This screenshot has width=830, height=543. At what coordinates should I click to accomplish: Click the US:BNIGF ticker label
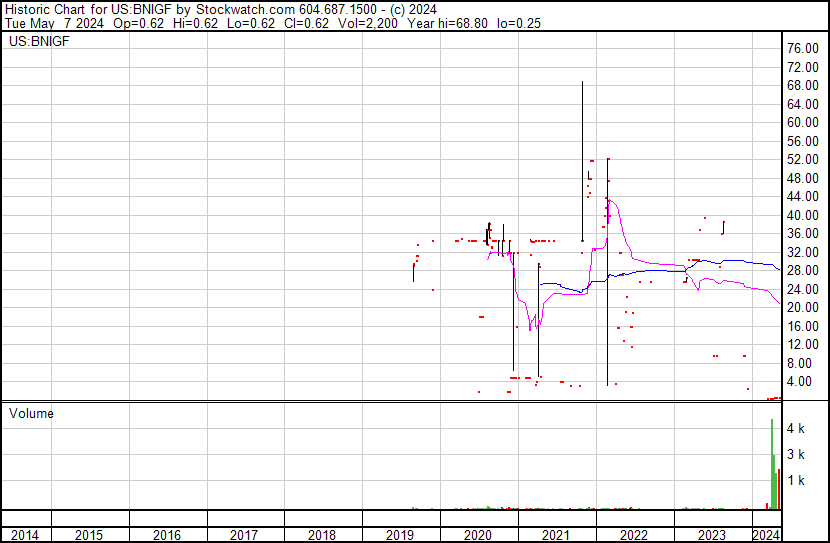click(x=31, y=42)
